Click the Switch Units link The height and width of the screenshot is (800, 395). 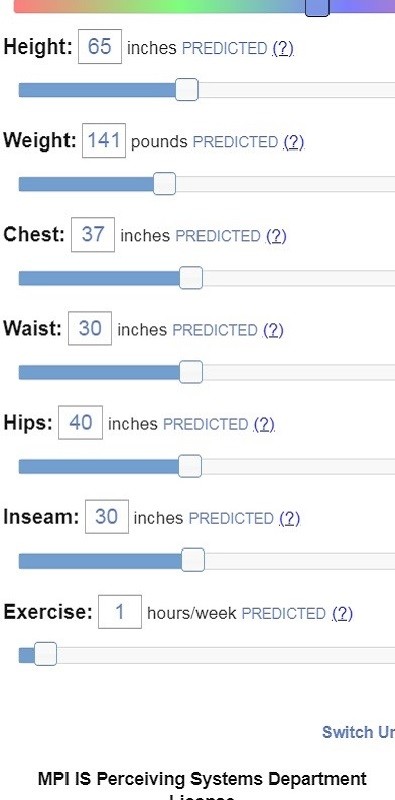click(x=358, y=732)
